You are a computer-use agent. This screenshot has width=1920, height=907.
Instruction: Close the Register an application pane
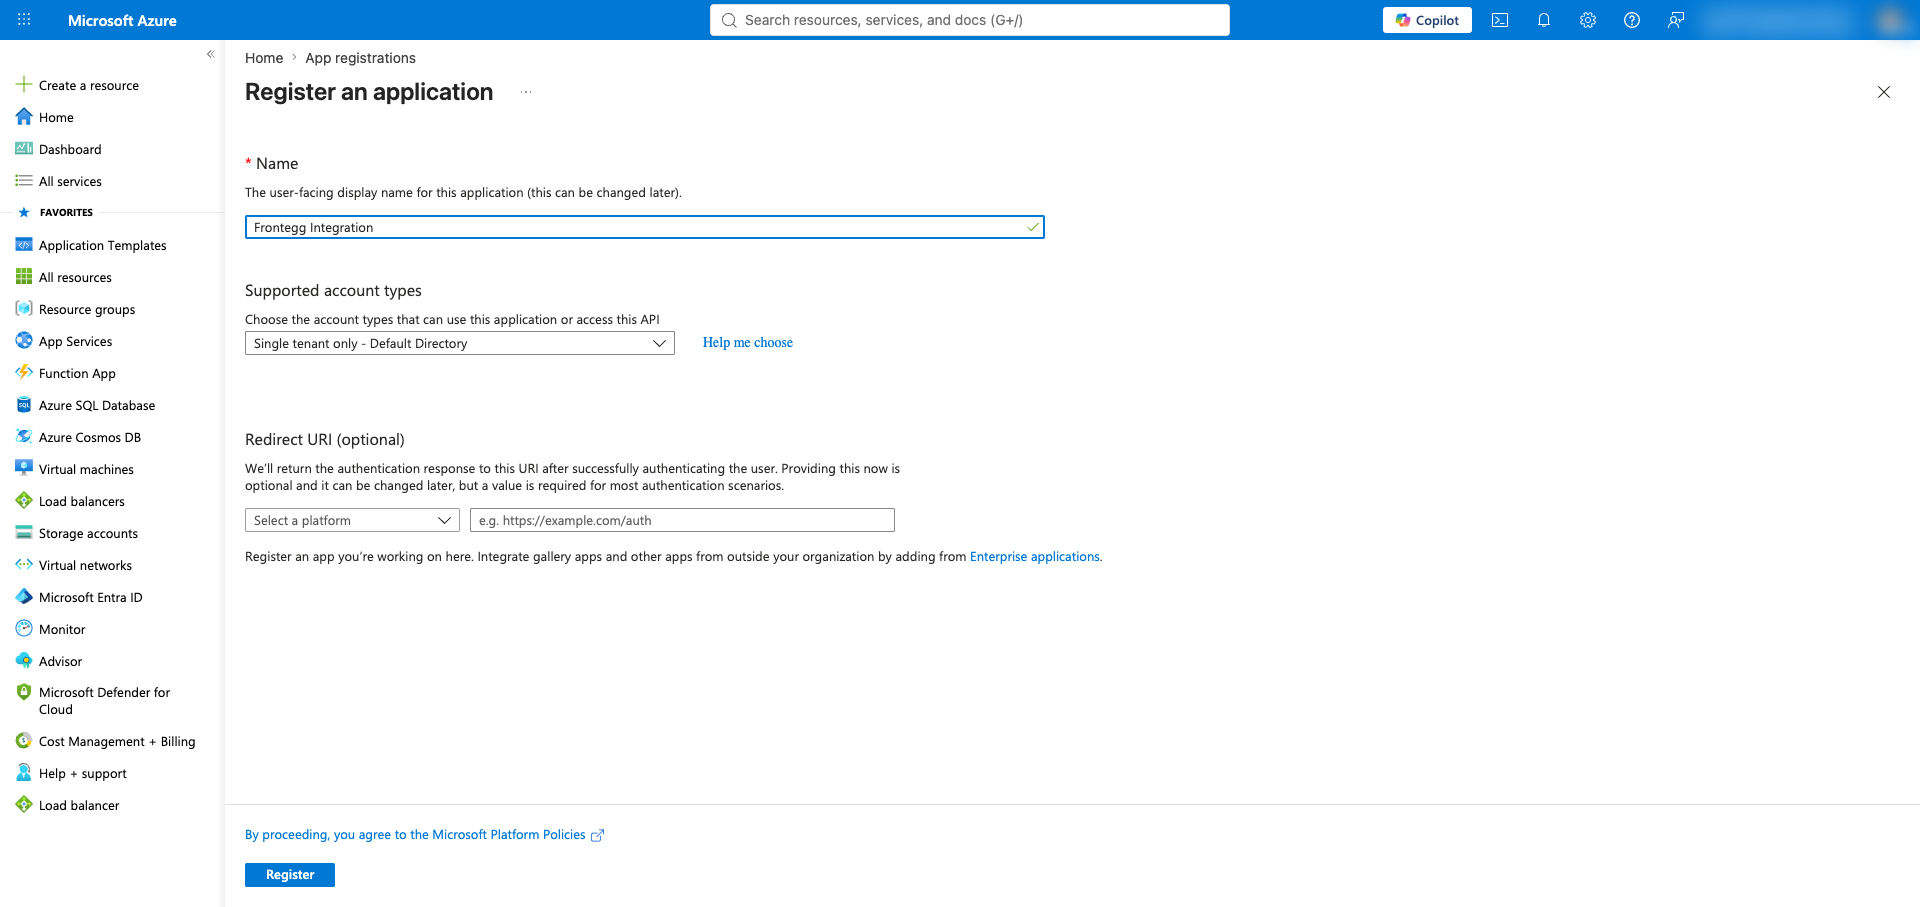[x=1884, y=92]
